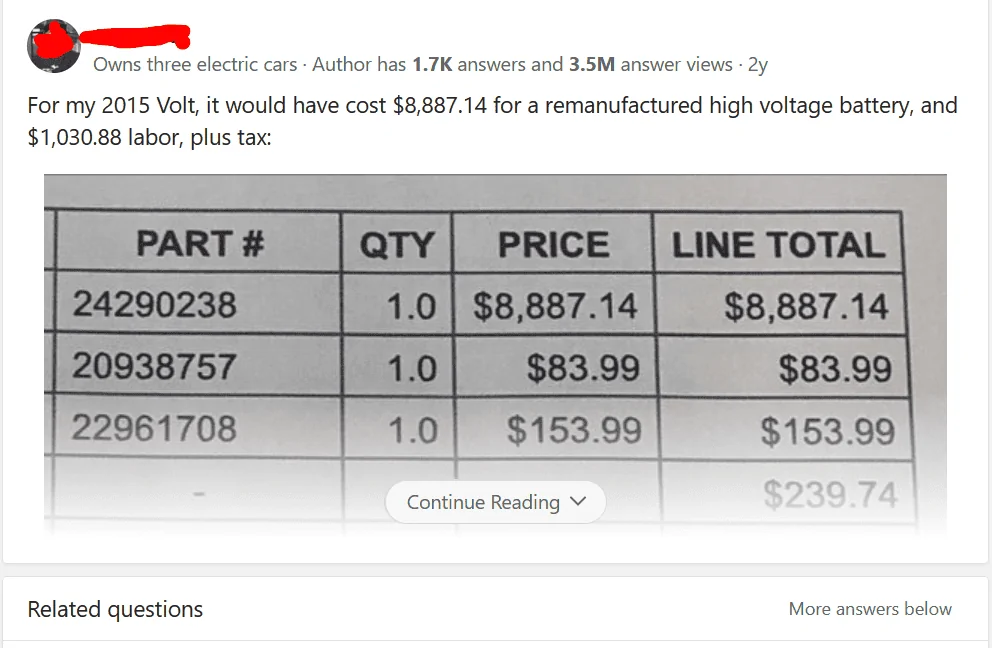Click the author's profile avatar
Screen dimensions: 992x648
point(53,46)
